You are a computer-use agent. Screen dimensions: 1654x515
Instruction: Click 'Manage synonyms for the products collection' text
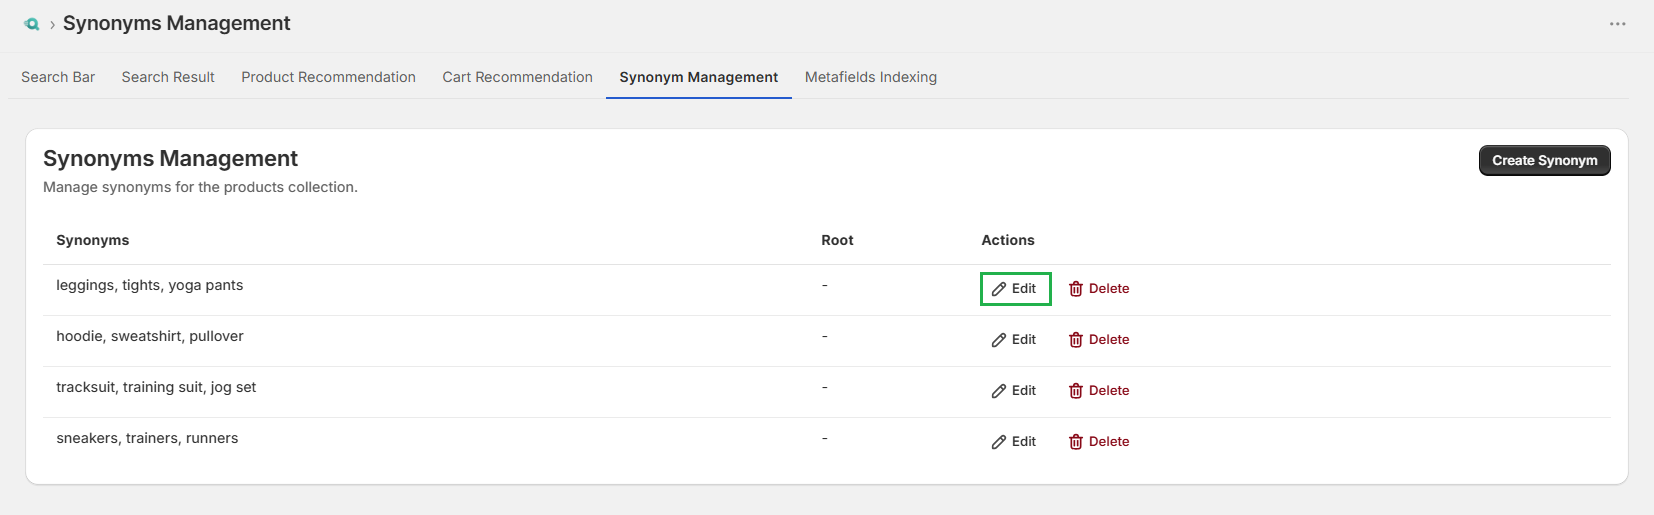200,187
